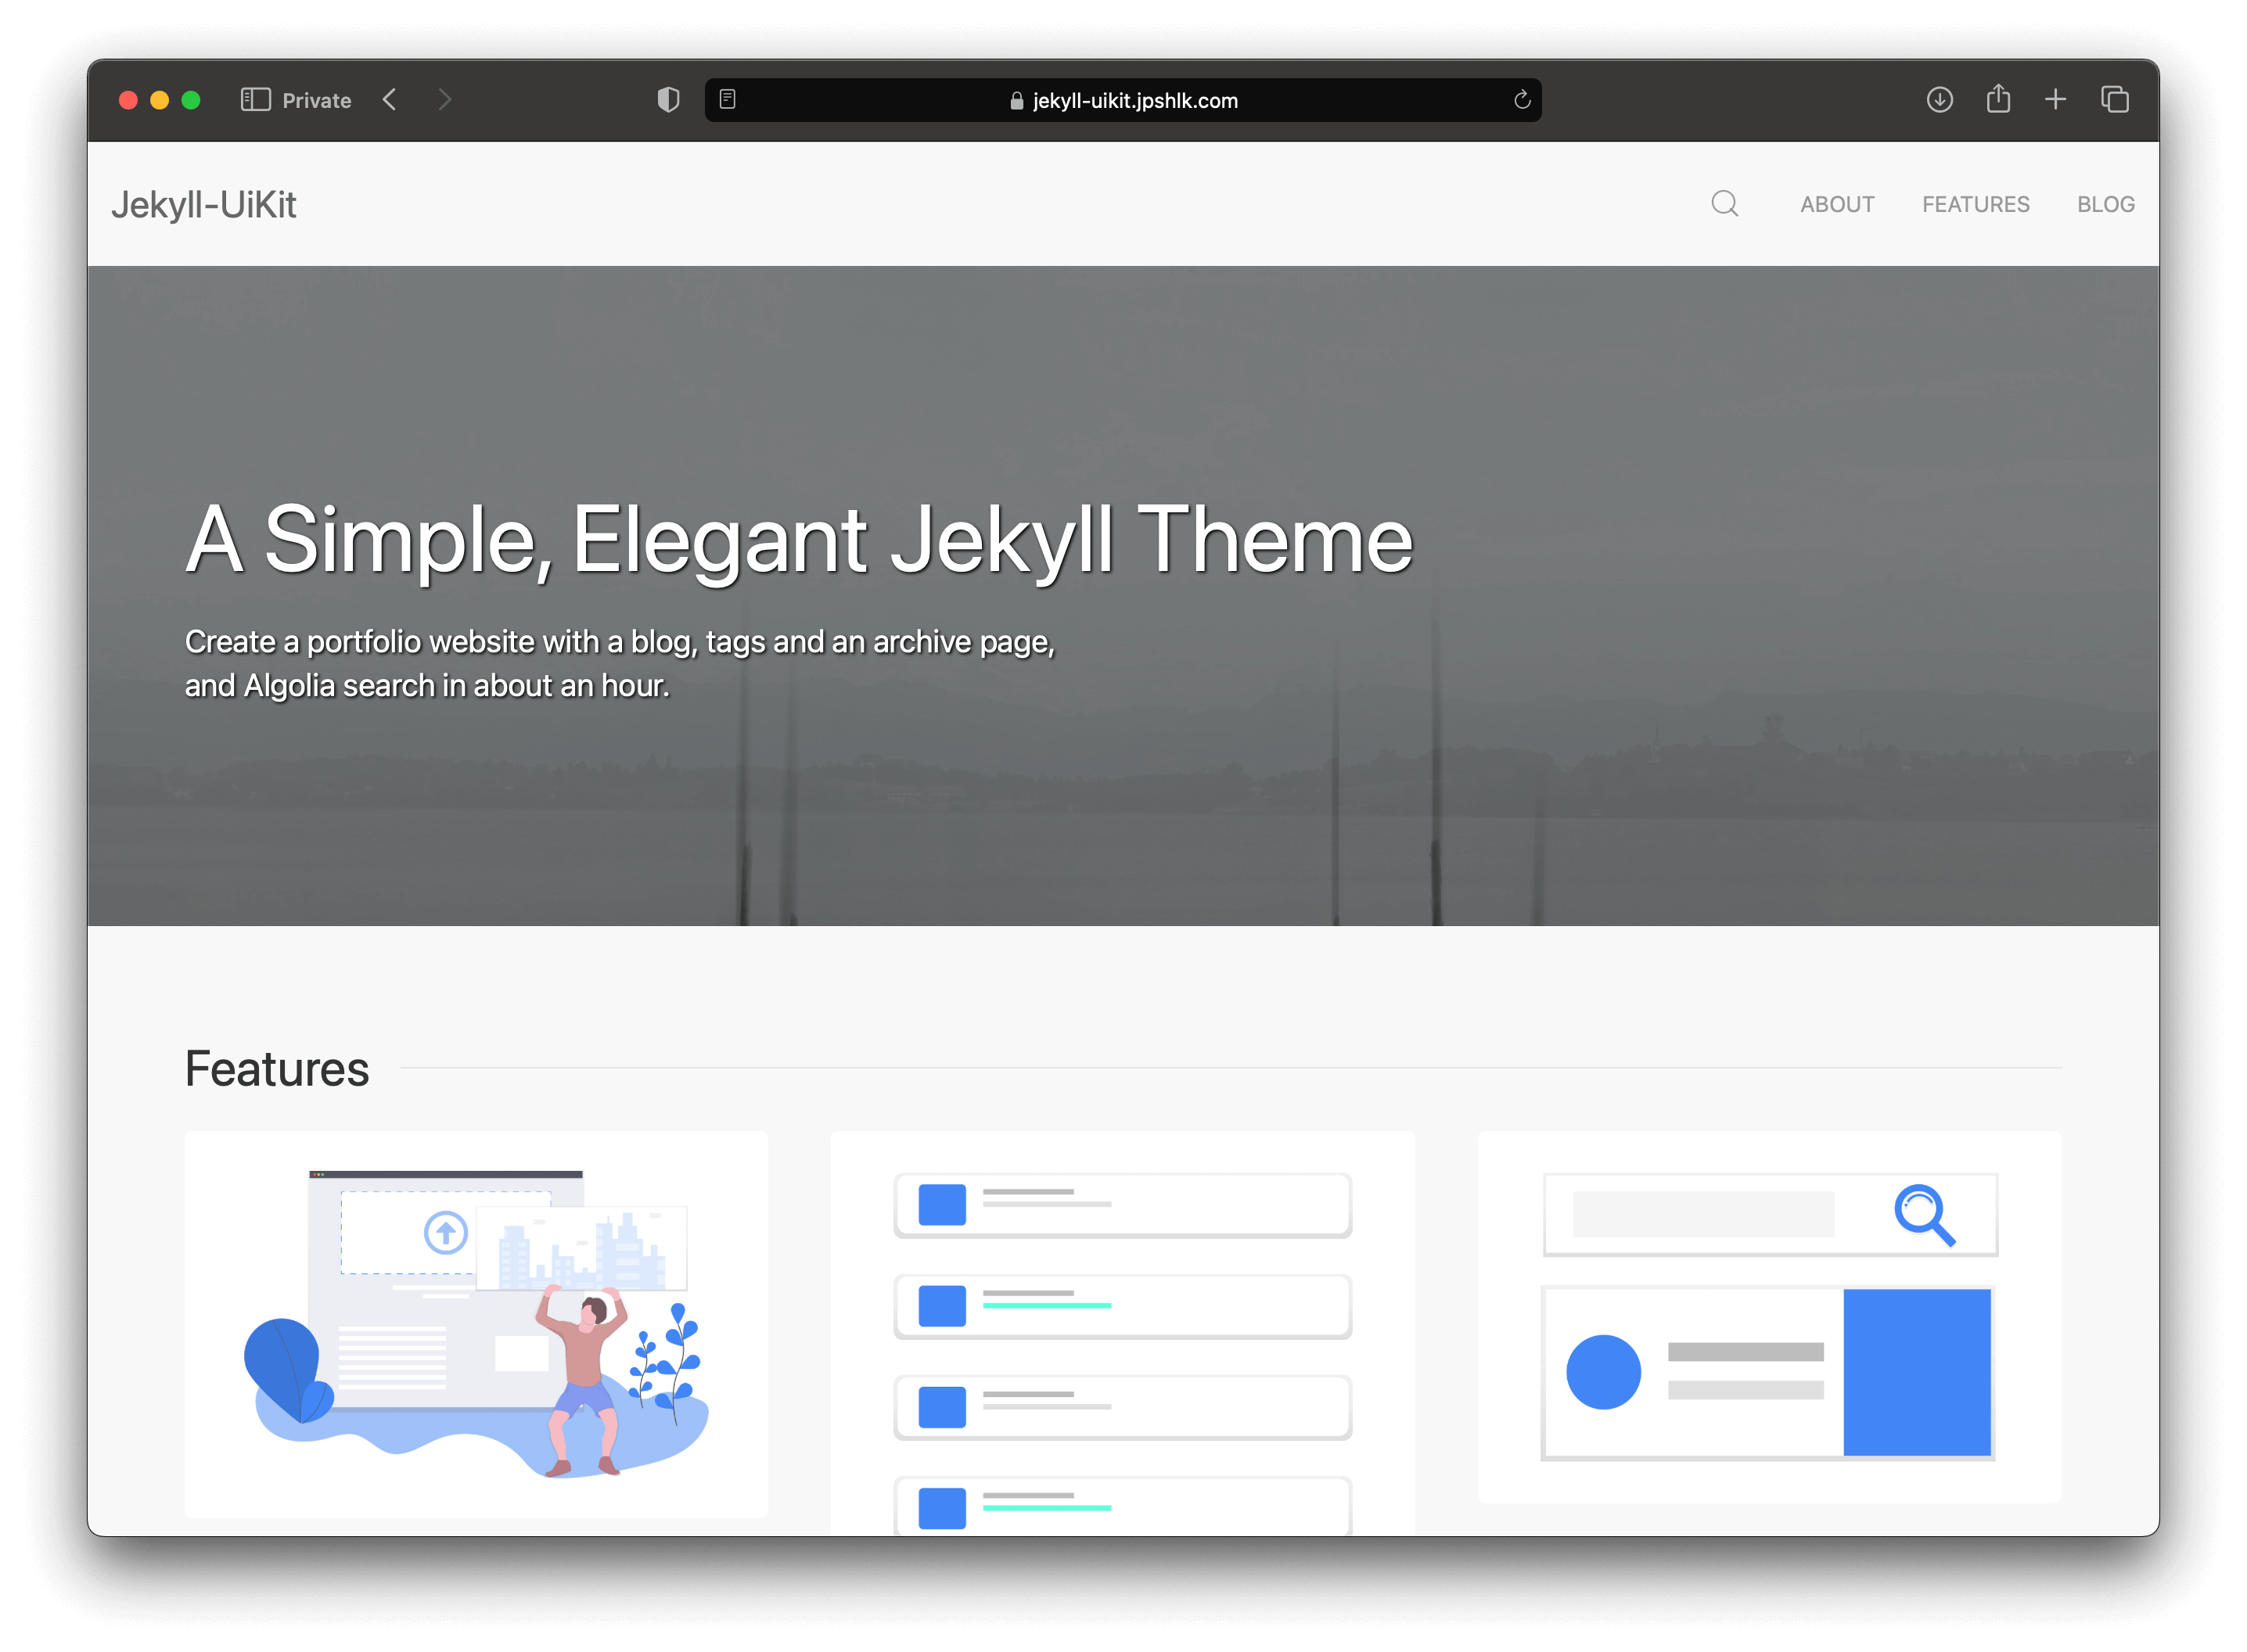2247x1652 pixels.
Task: Open the list items feature card
Action: click(1122, 1333)
